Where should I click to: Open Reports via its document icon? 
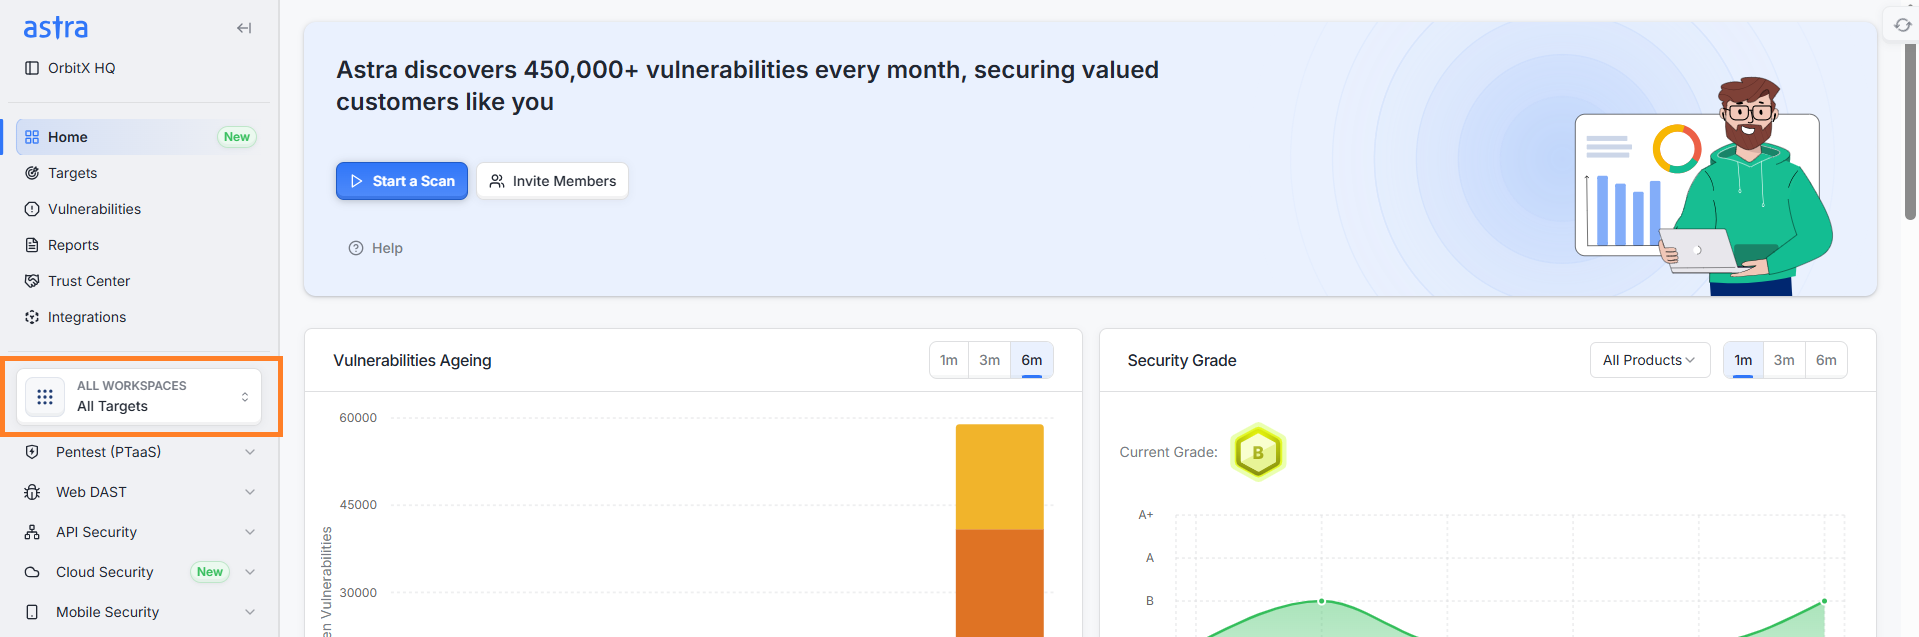click(32, 245)
